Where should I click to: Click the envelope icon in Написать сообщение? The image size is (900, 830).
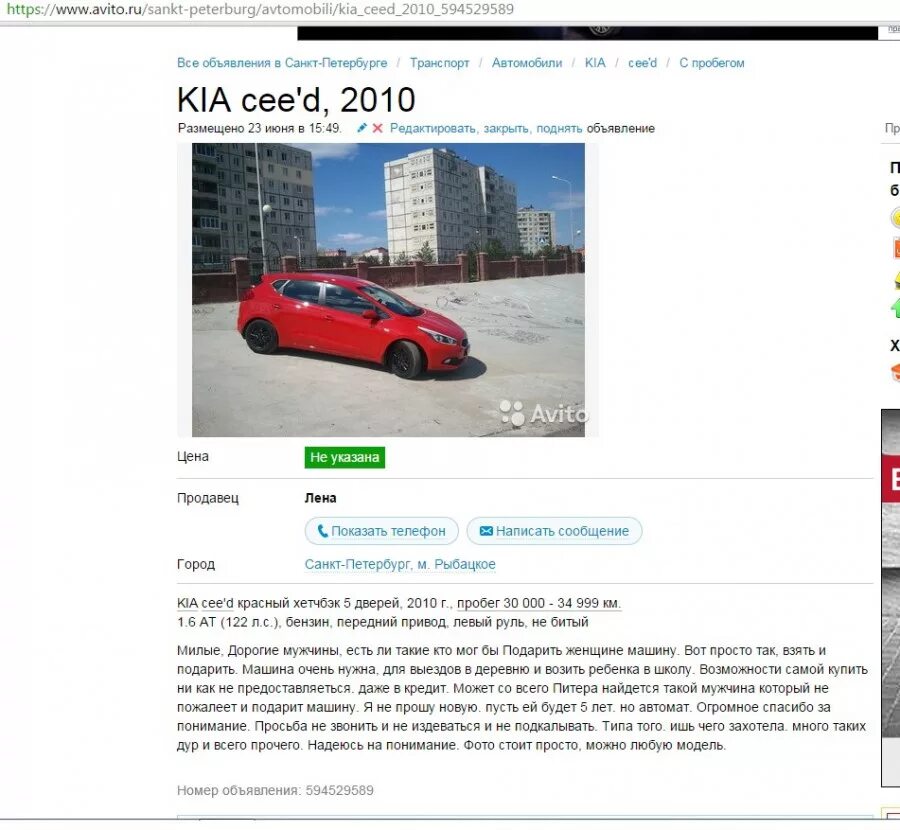[486, 531]
